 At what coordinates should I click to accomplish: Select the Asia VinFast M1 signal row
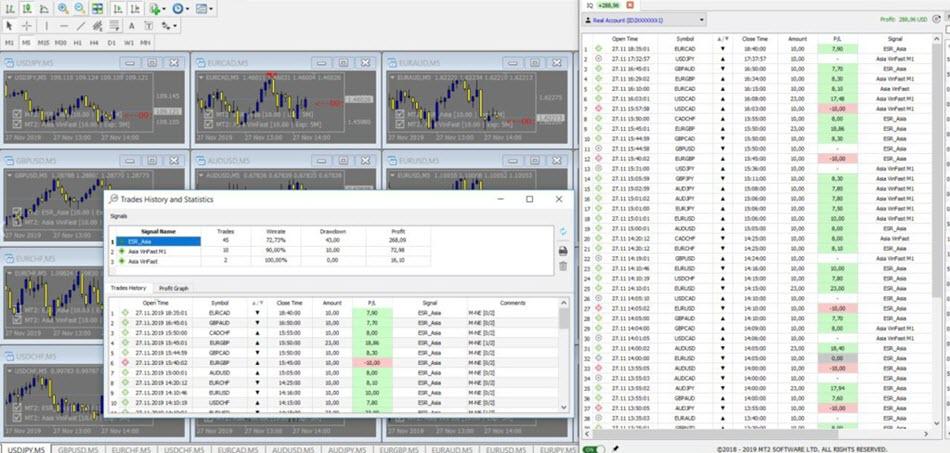coord(158,250)
